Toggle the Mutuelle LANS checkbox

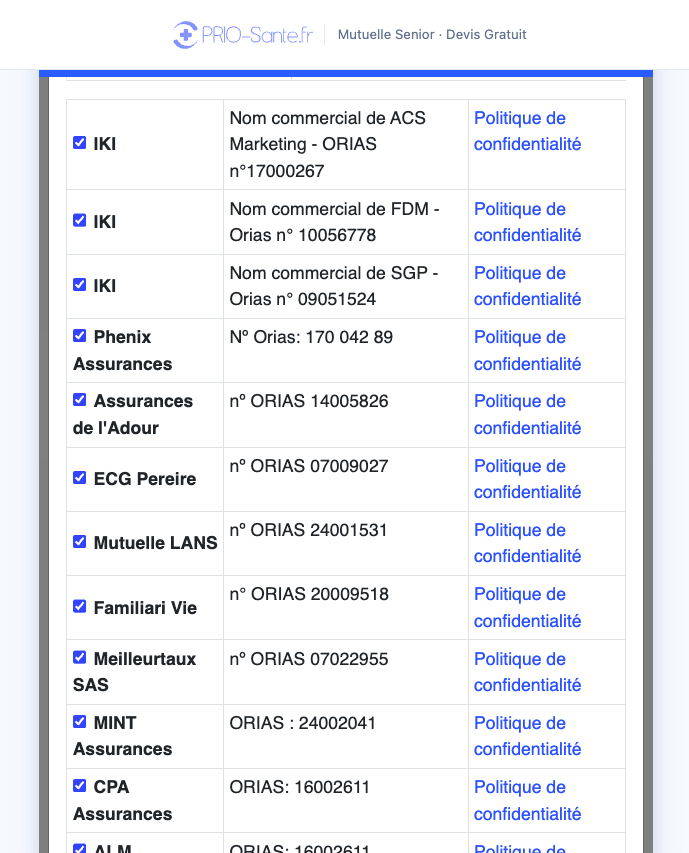[x=79, y=542]
